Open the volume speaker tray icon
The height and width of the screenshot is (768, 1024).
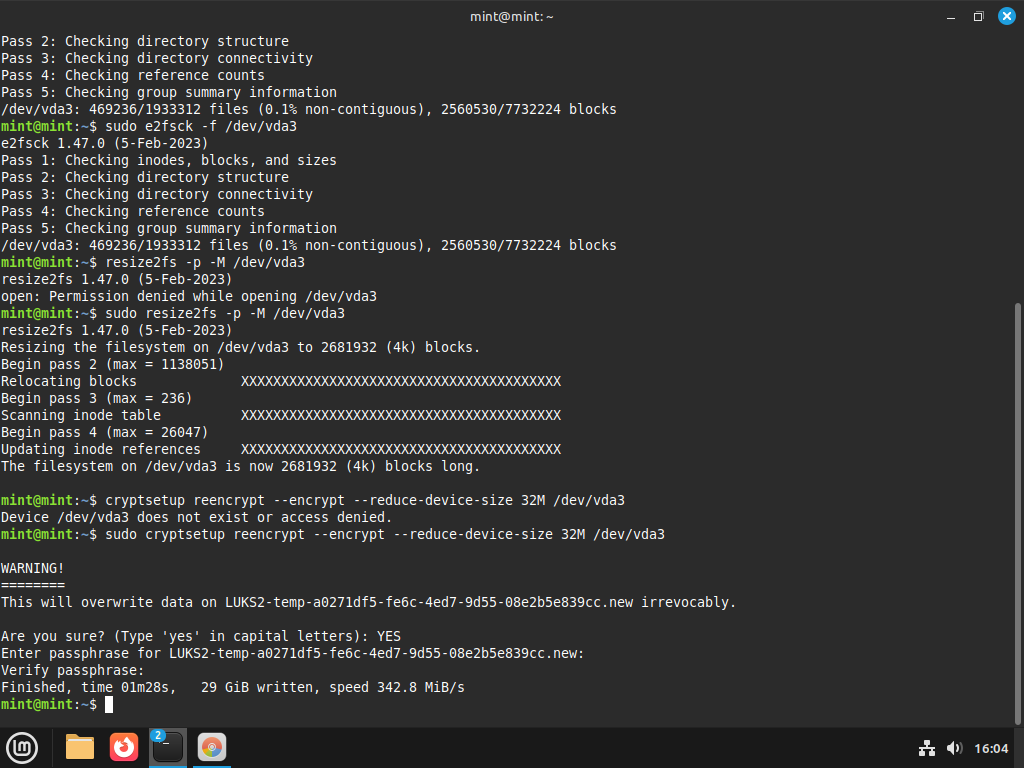953,748
